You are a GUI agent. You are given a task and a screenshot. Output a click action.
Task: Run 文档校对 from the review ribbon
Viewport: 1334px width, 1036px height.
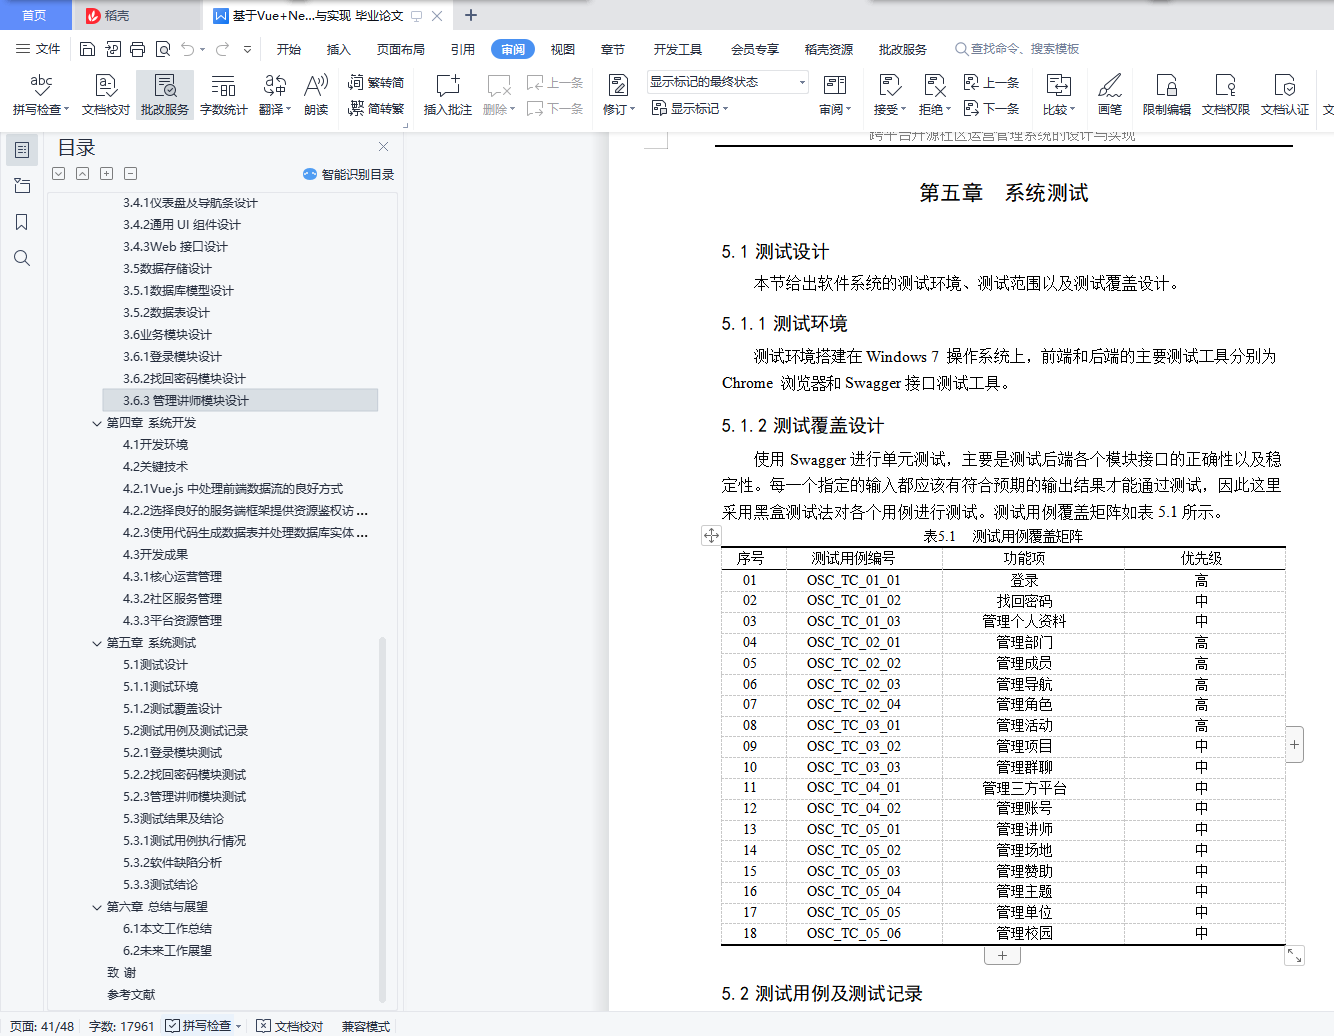coord(106,95)
